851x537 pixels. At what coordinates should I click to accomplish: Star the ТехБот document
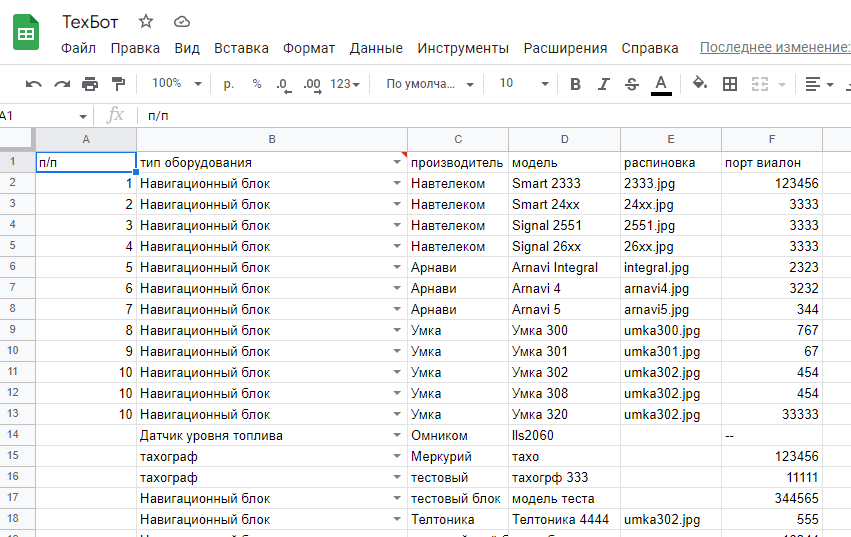tap(145, 22)
